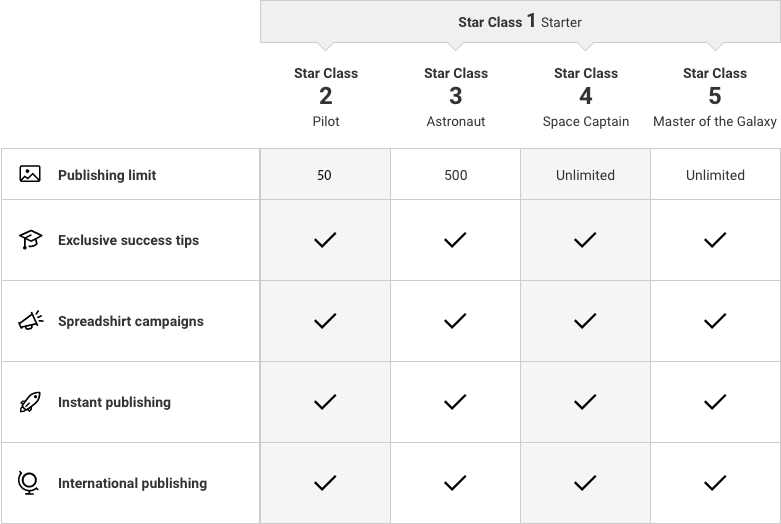Click Astronaut checkmark for Spreadshirt campaigns
Viewport: 781px width, 524px height.
[455, 321]
